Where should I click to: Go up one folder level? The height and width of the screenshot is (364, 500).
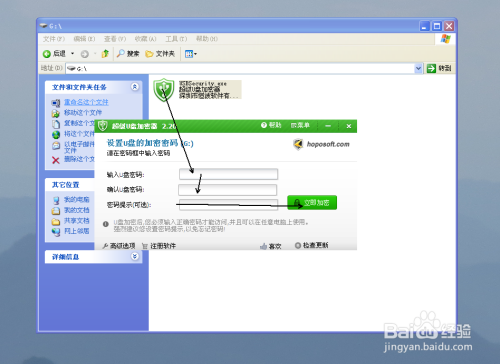coord(105,53)
